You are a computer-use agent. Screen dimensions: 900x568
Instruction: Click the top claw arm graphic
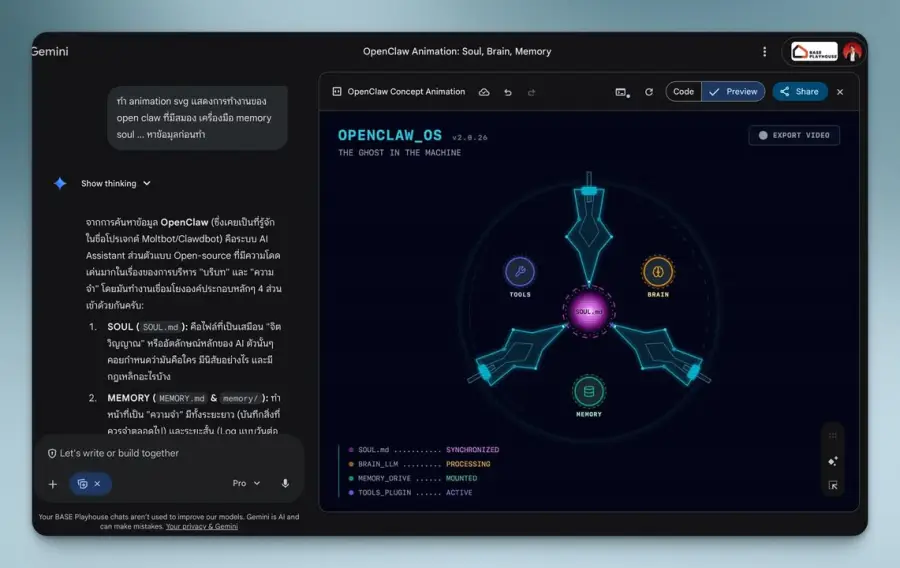pos(589,229)
